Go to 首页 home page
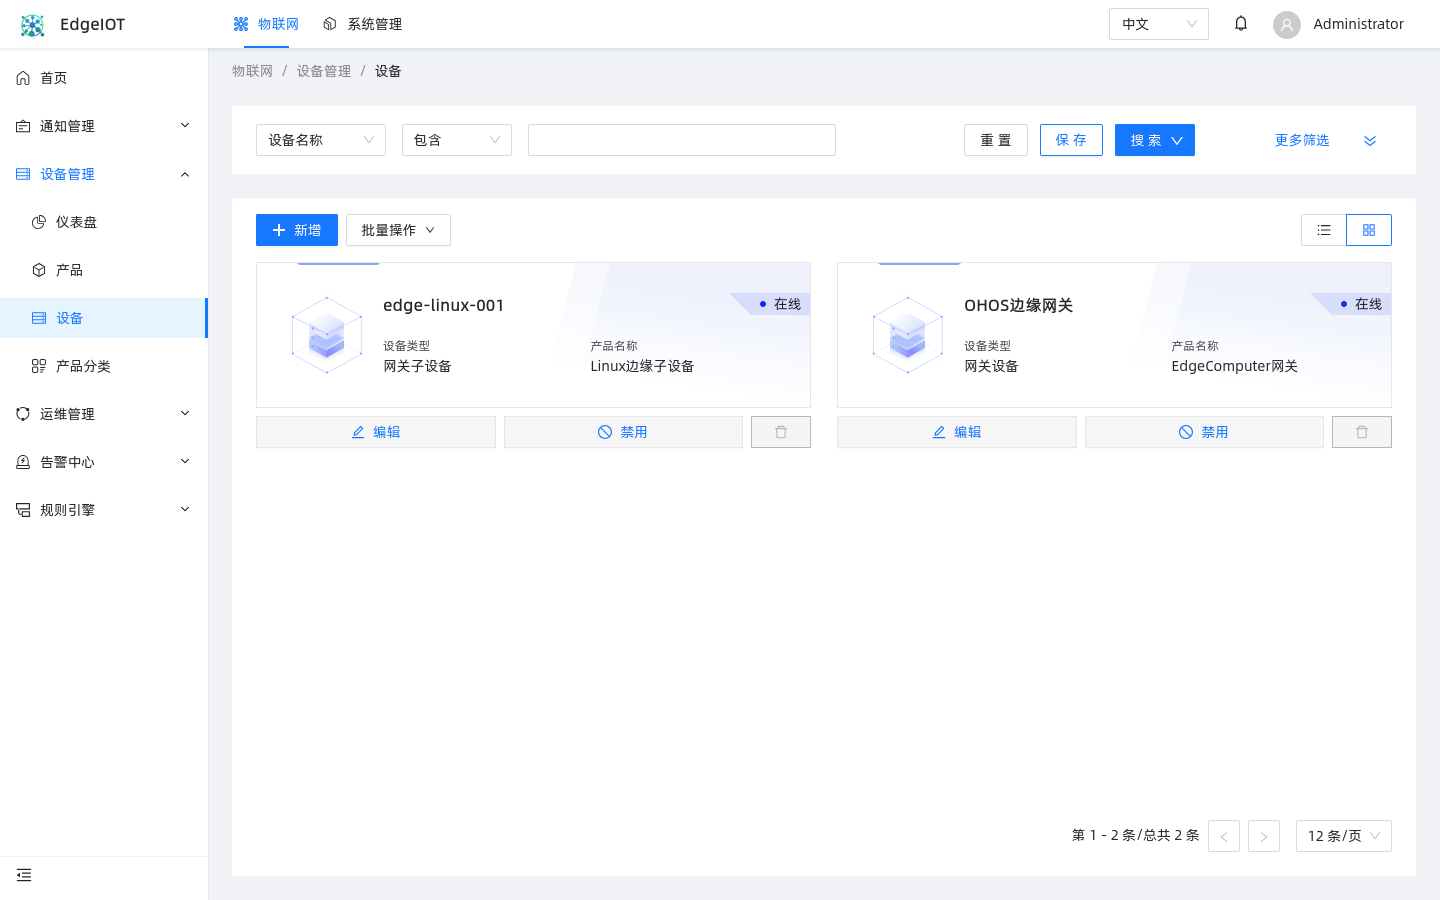Image resolution: width=1440 pixels, height=900 pixels. tap(104, 78)
